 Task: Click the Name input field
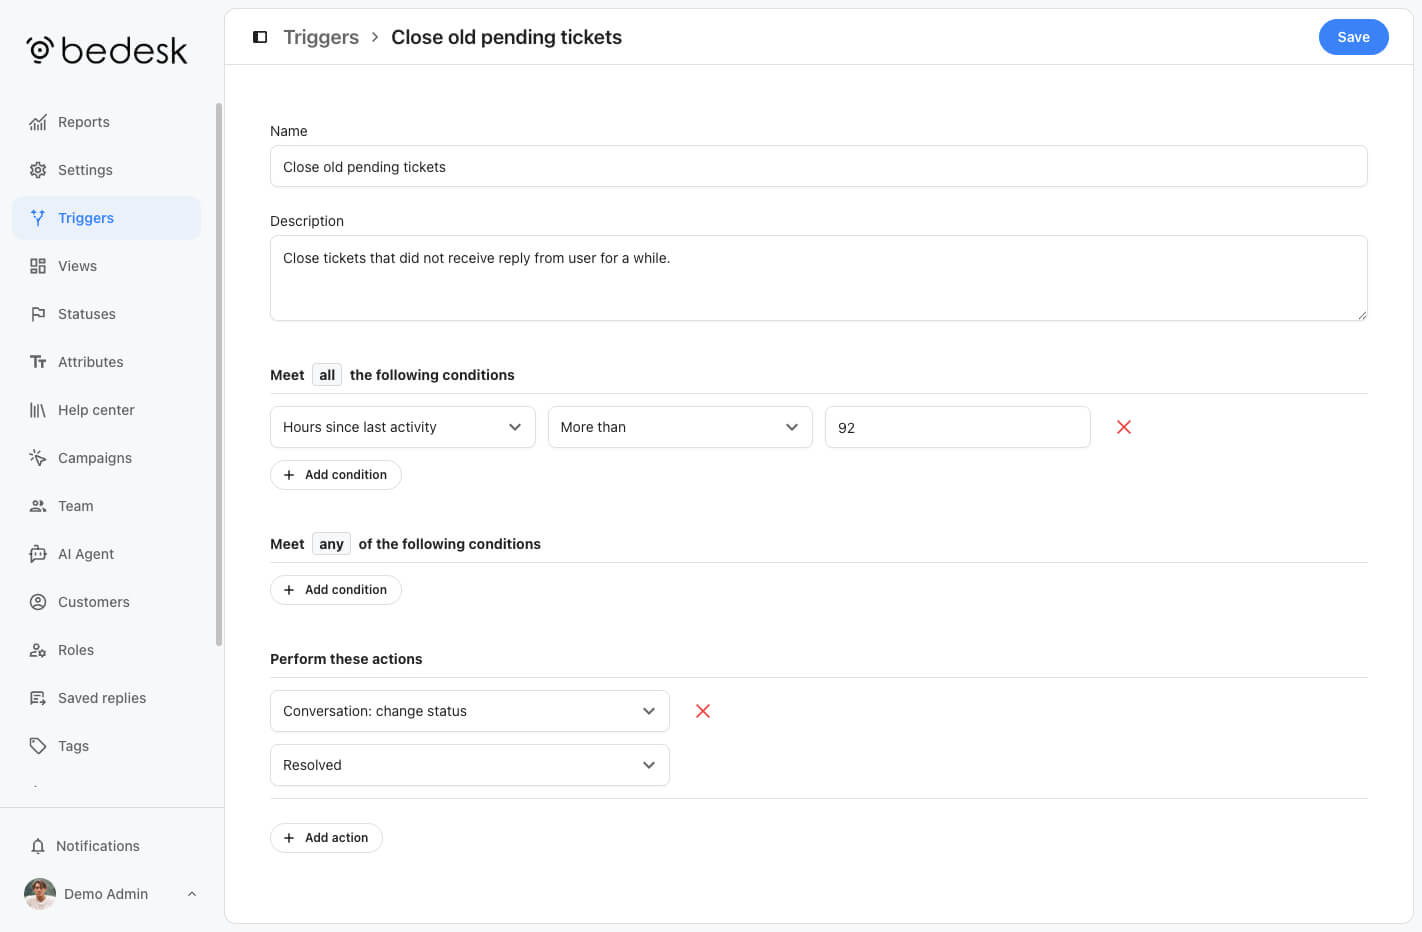click(x=818, y=166)
